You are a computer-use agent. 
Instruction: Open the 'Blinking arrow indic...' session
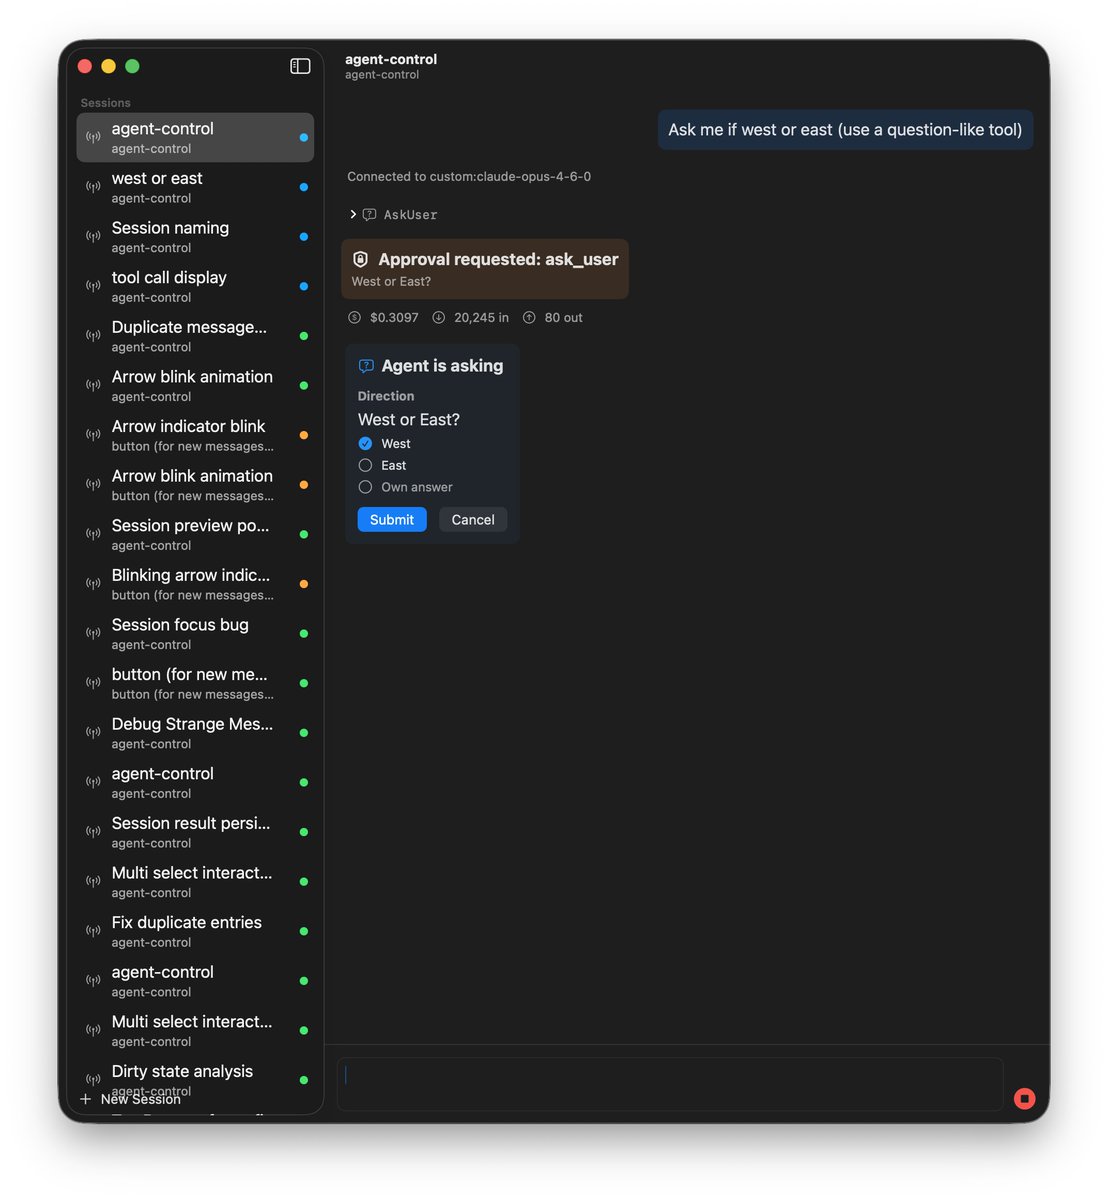pos(195,584)
